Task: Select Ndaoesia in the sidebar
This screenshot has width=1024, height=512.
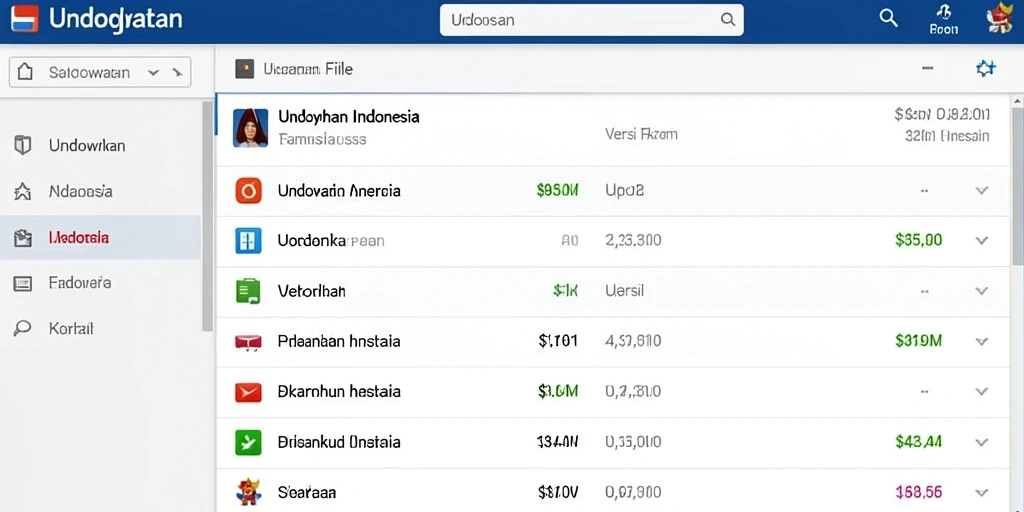Action: 101,191
